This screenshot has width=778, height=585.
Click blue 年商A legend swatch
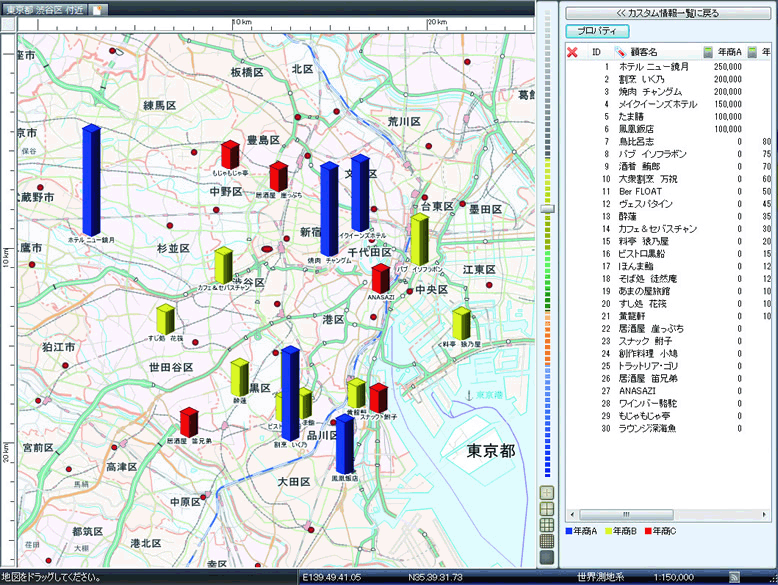click(569, 531)
